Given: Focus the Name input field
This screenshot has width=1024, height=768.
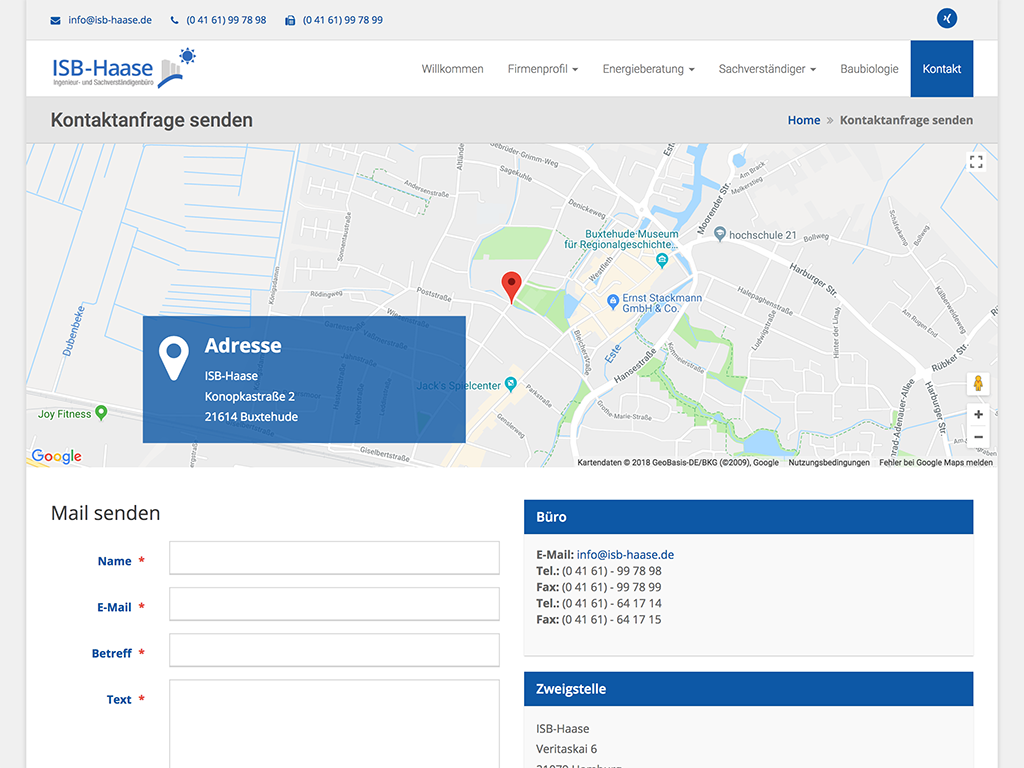Looking at the screenshot, I should 334,558.
